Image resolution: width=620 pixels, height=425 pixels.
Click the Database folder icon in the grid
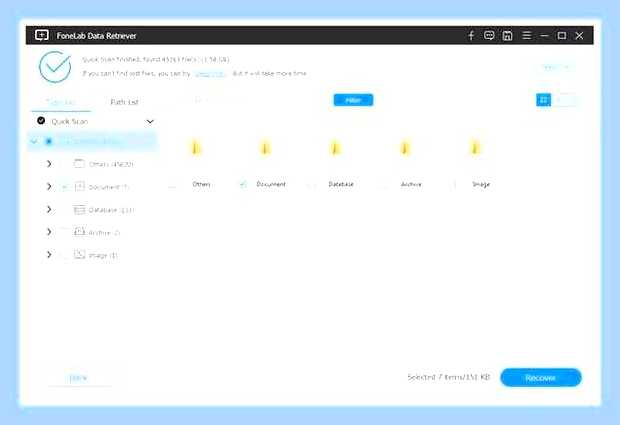(335, 148)
